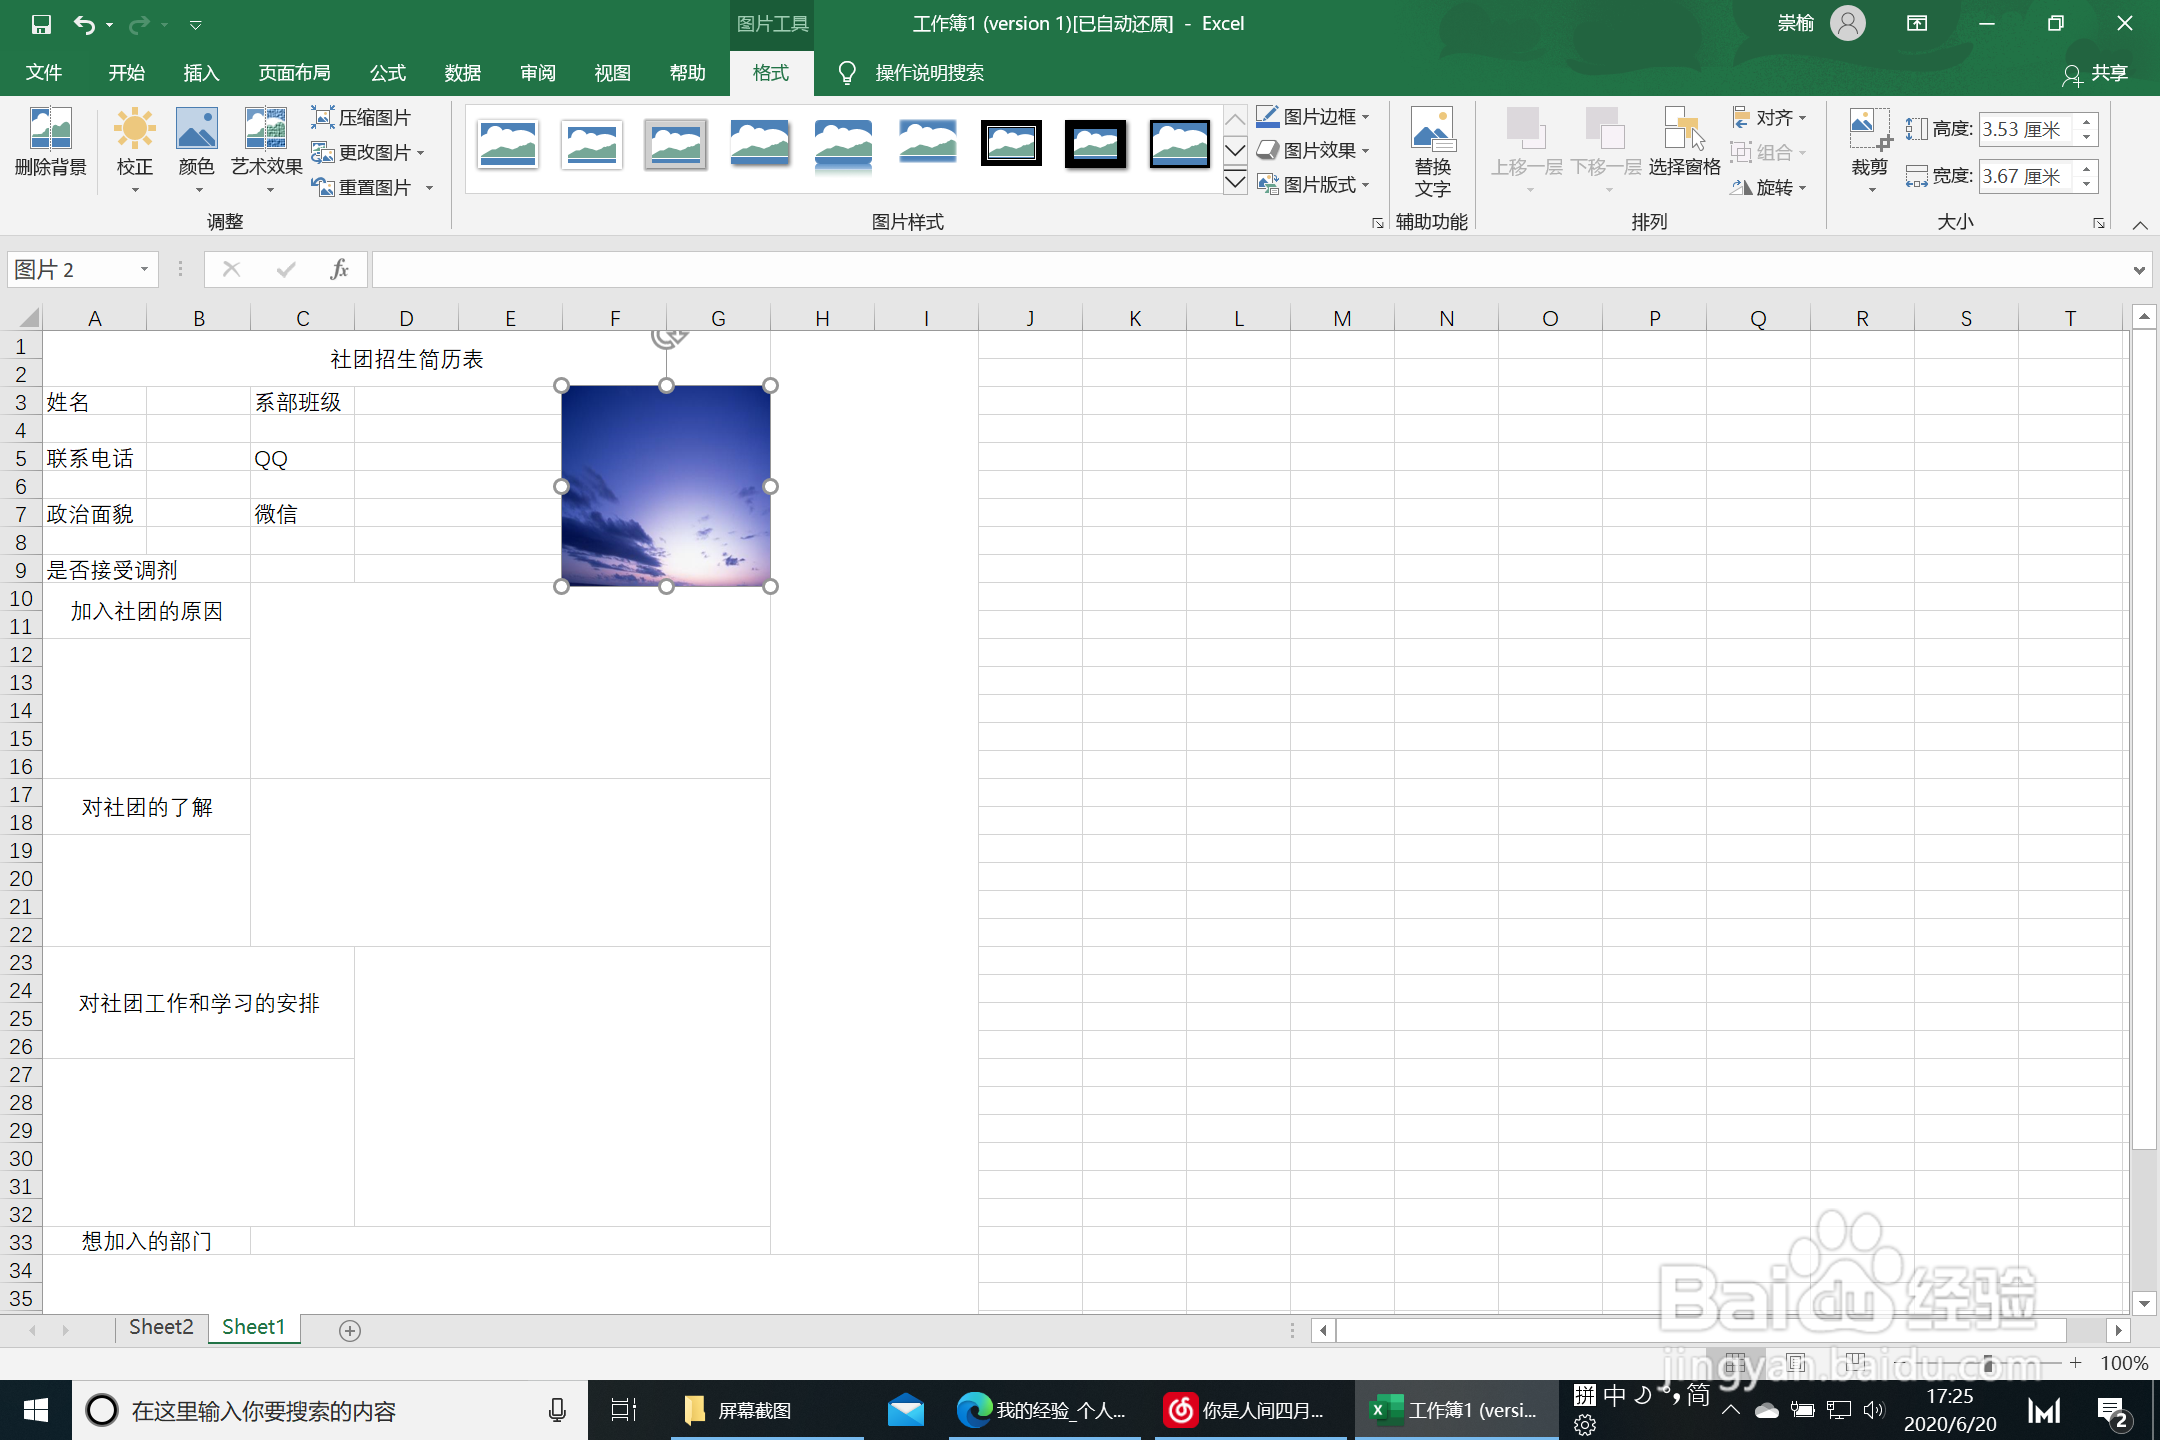Viewport: 2160px width, 1440px height.
Task: Switch to the Insert (插入) ribbon tab
Action: (200, 73)
